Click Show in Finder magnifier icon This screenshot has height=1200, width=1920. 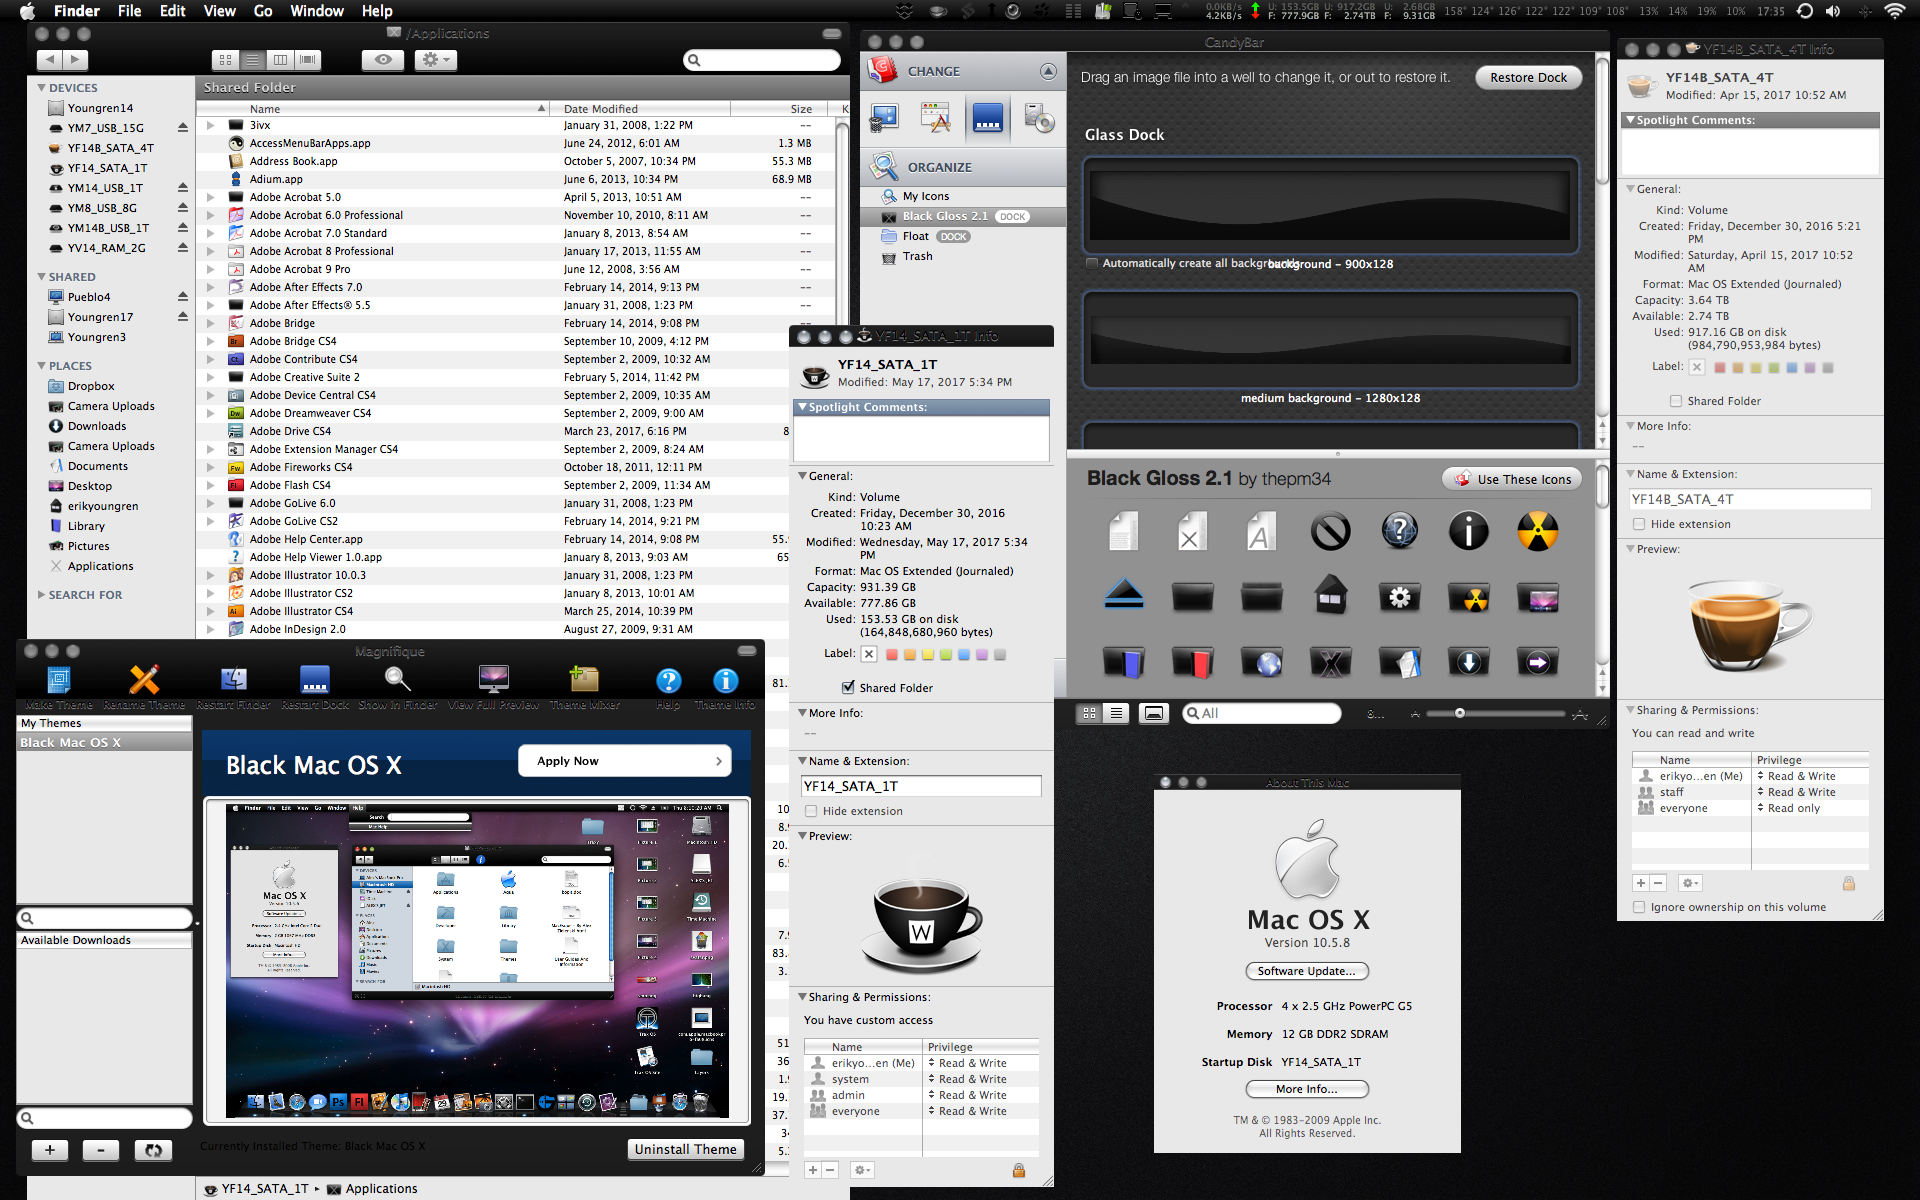[x=398, y=680]
